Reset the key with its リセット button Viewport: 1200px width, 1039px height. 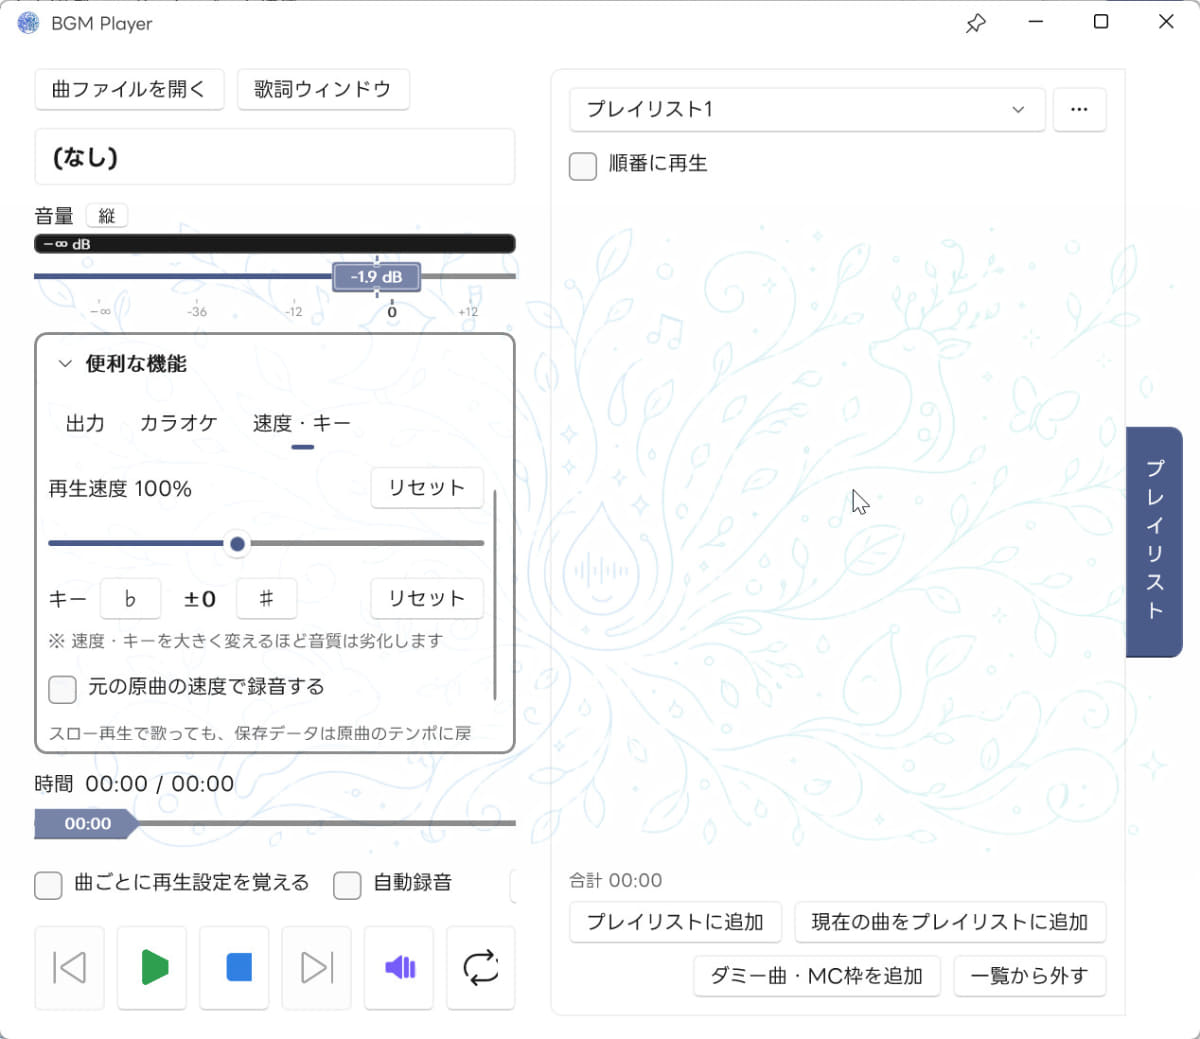(427, 598)
